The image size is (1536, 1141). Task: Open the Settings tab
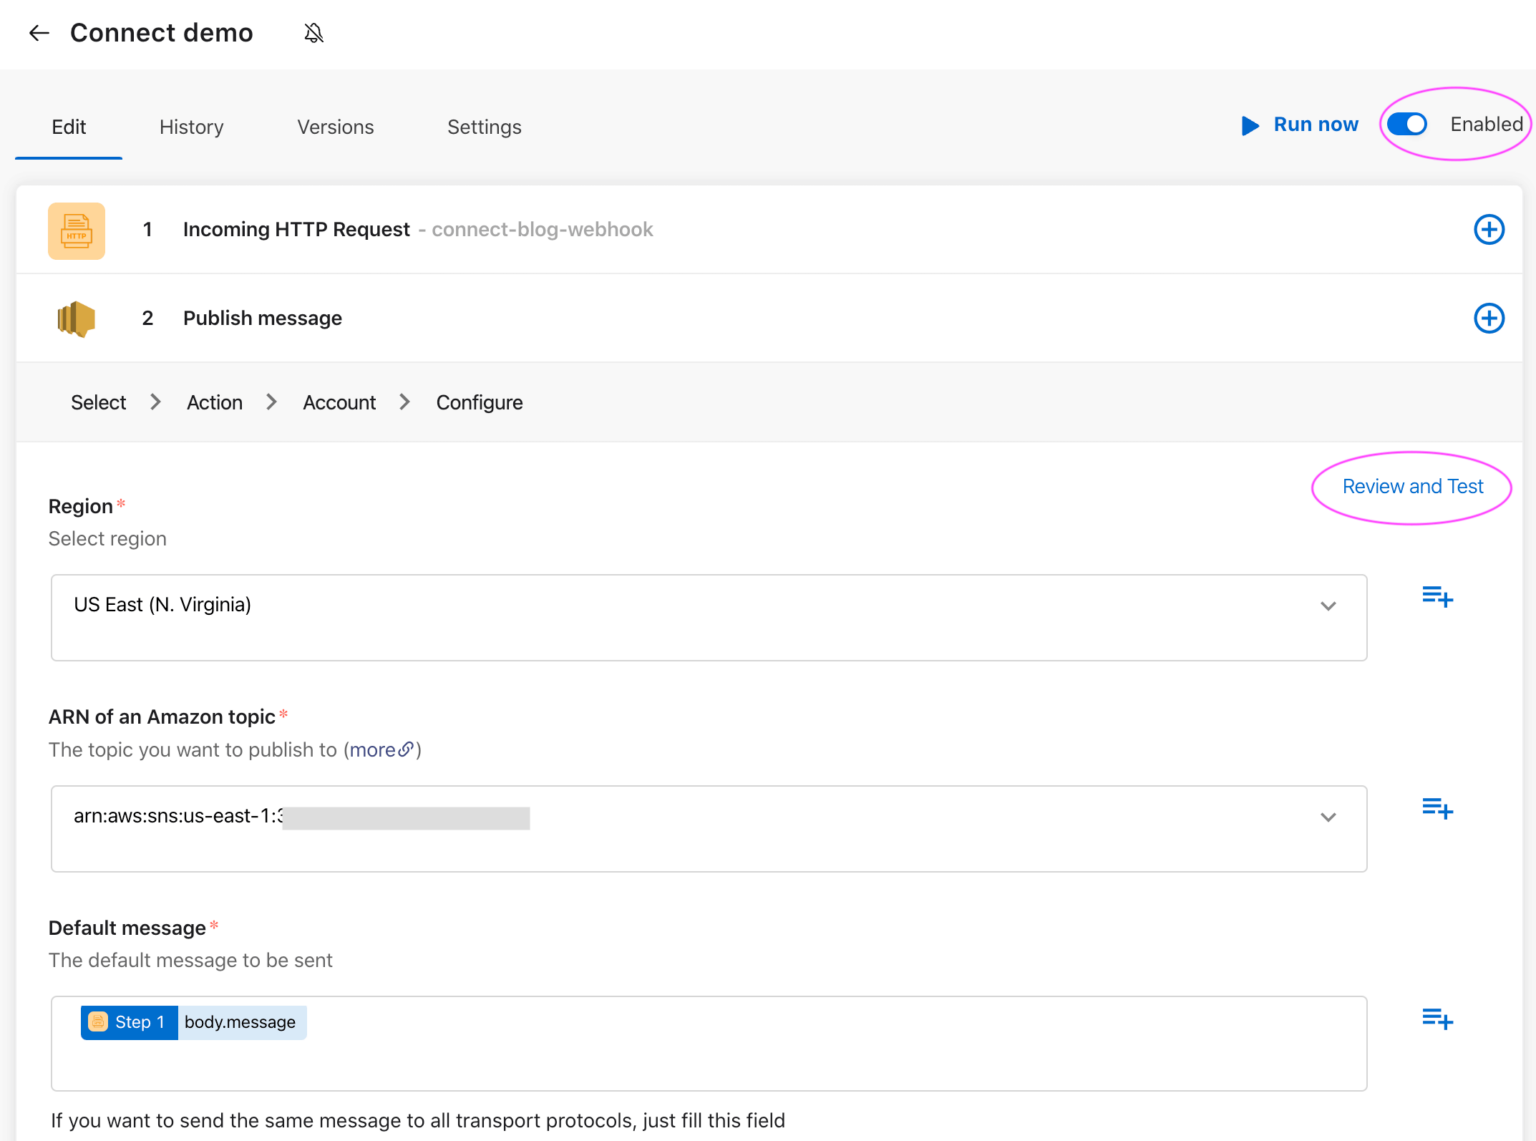point(484,127)
